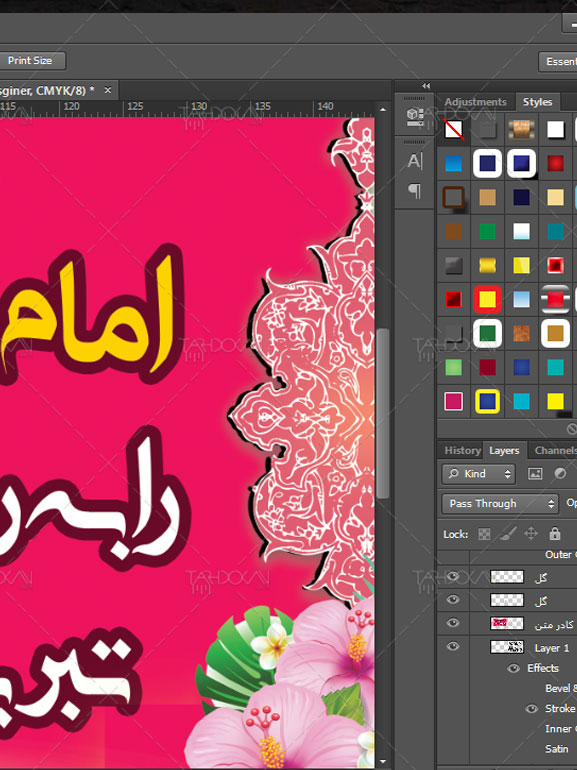Apply the gray style with brown stroke

(x=453, y=197)
